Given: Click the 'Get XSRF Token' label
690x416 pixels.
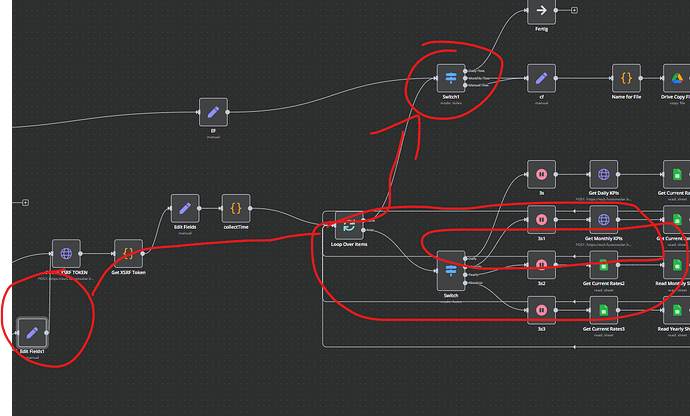Looking at the screenshot, I should click(x=128, y=272).
